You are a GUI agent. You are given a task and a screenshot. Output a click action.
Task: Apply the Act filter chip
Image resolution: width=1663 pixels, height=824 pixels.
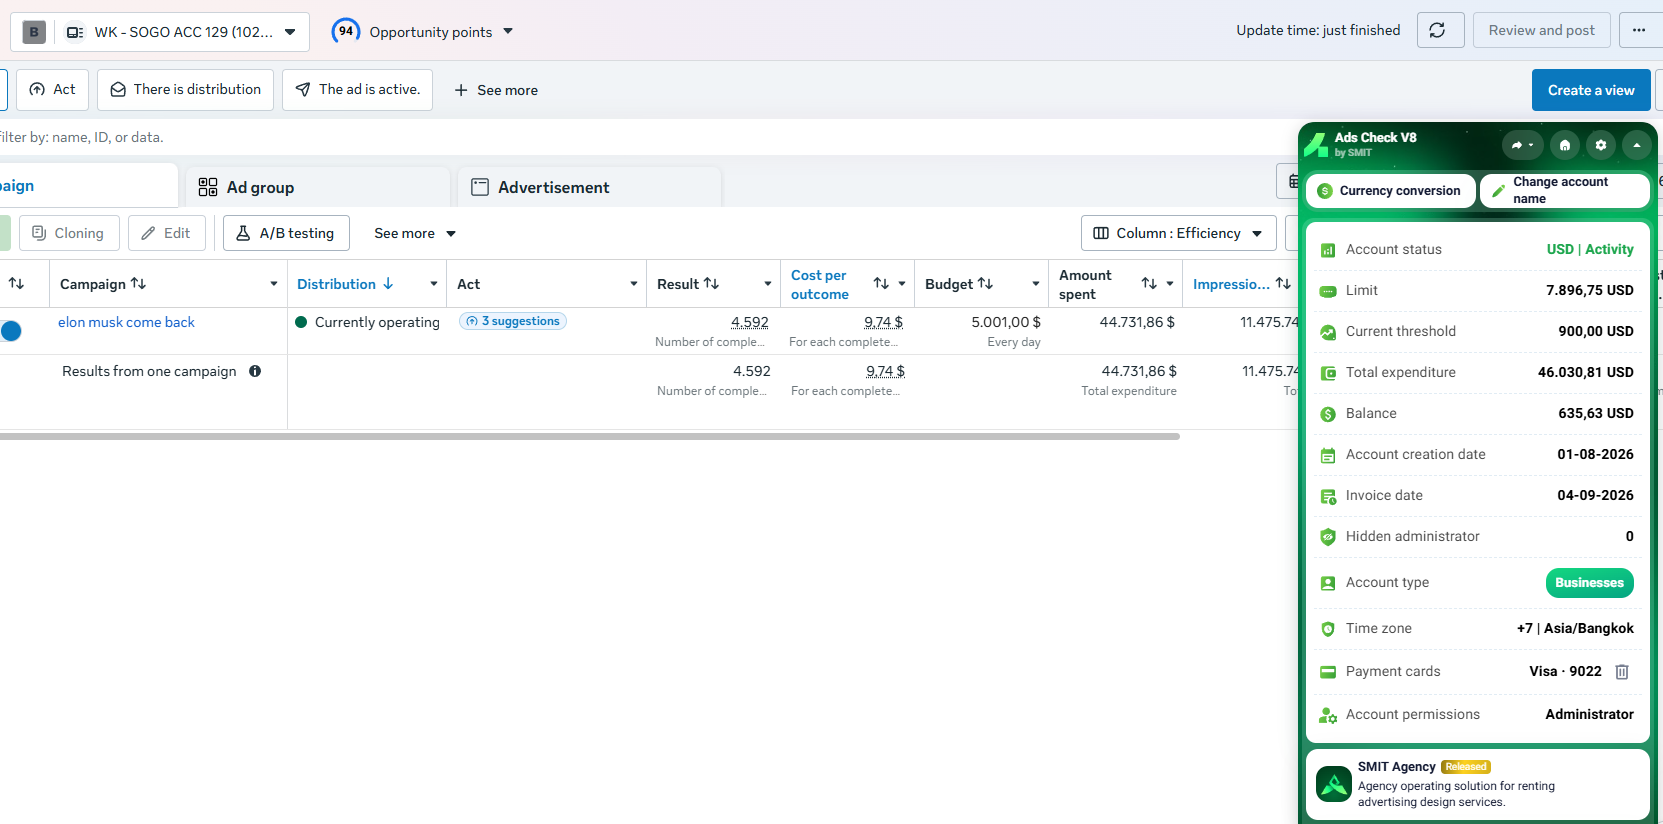[52, 90]
